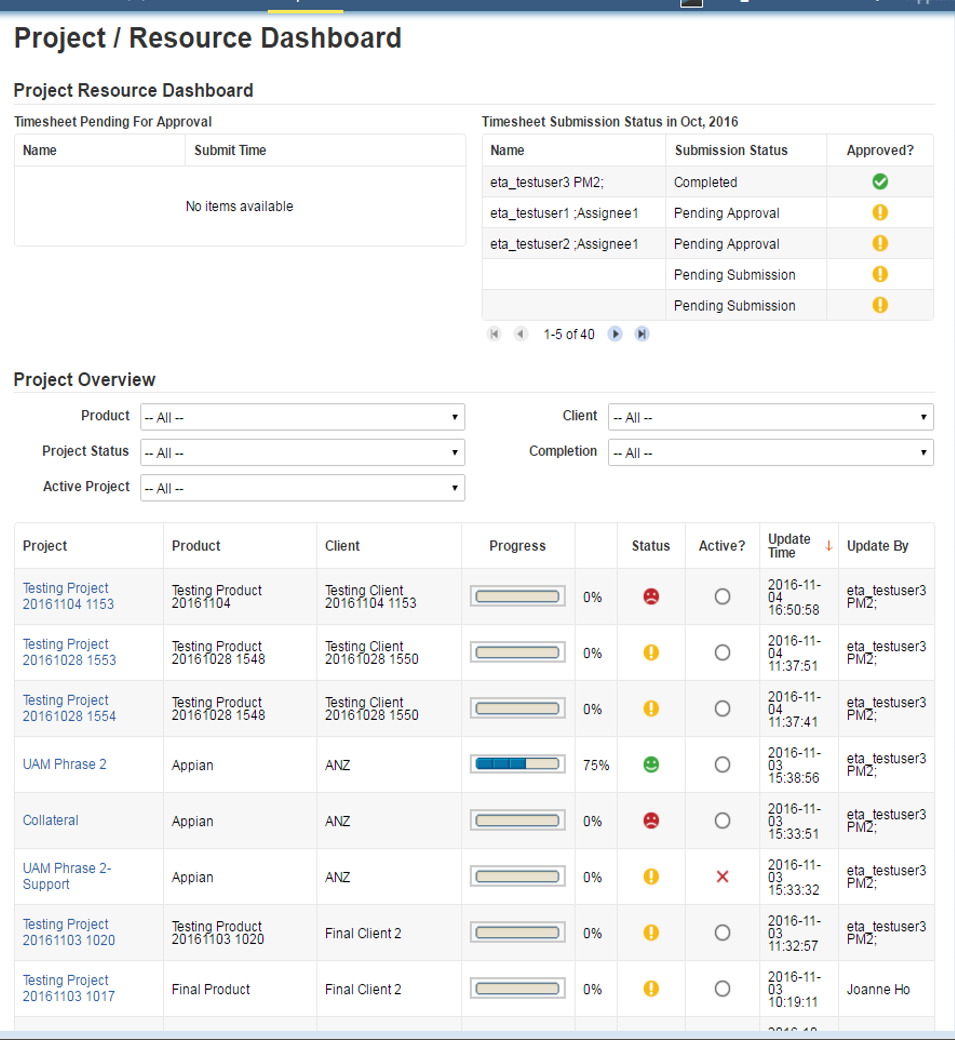Click yellow warning status for UAM Phrase 2-Support
Screen dimensions: 955x1040
(x=651, y=877)
